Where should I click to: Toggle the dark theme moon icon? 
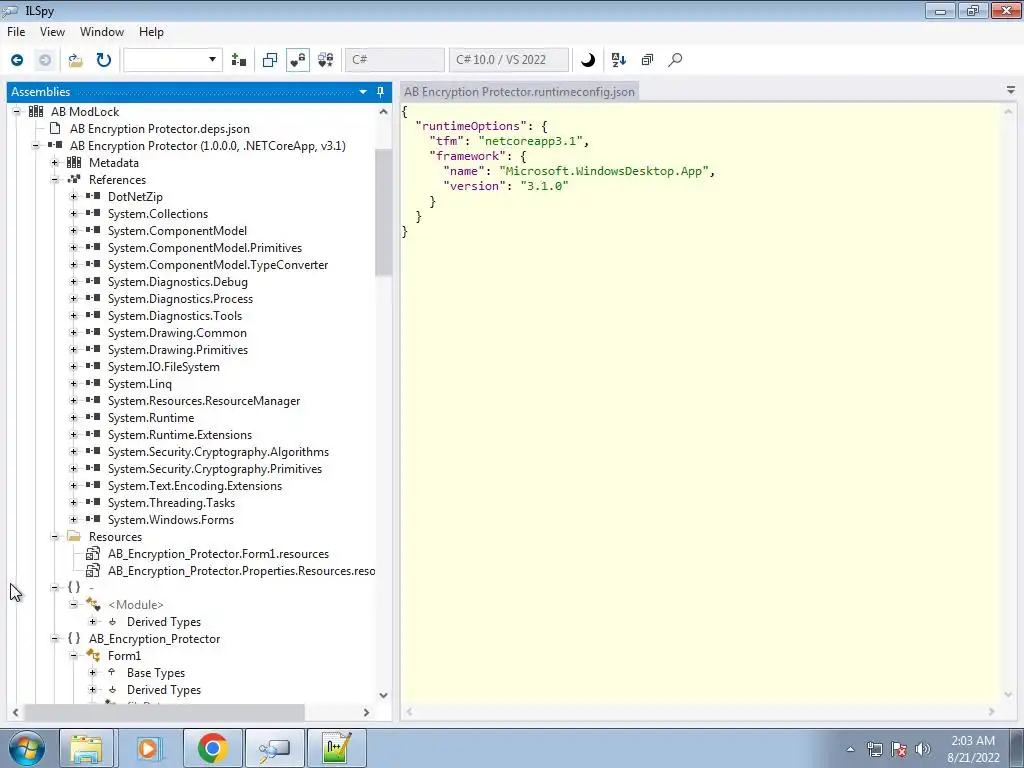588,60
